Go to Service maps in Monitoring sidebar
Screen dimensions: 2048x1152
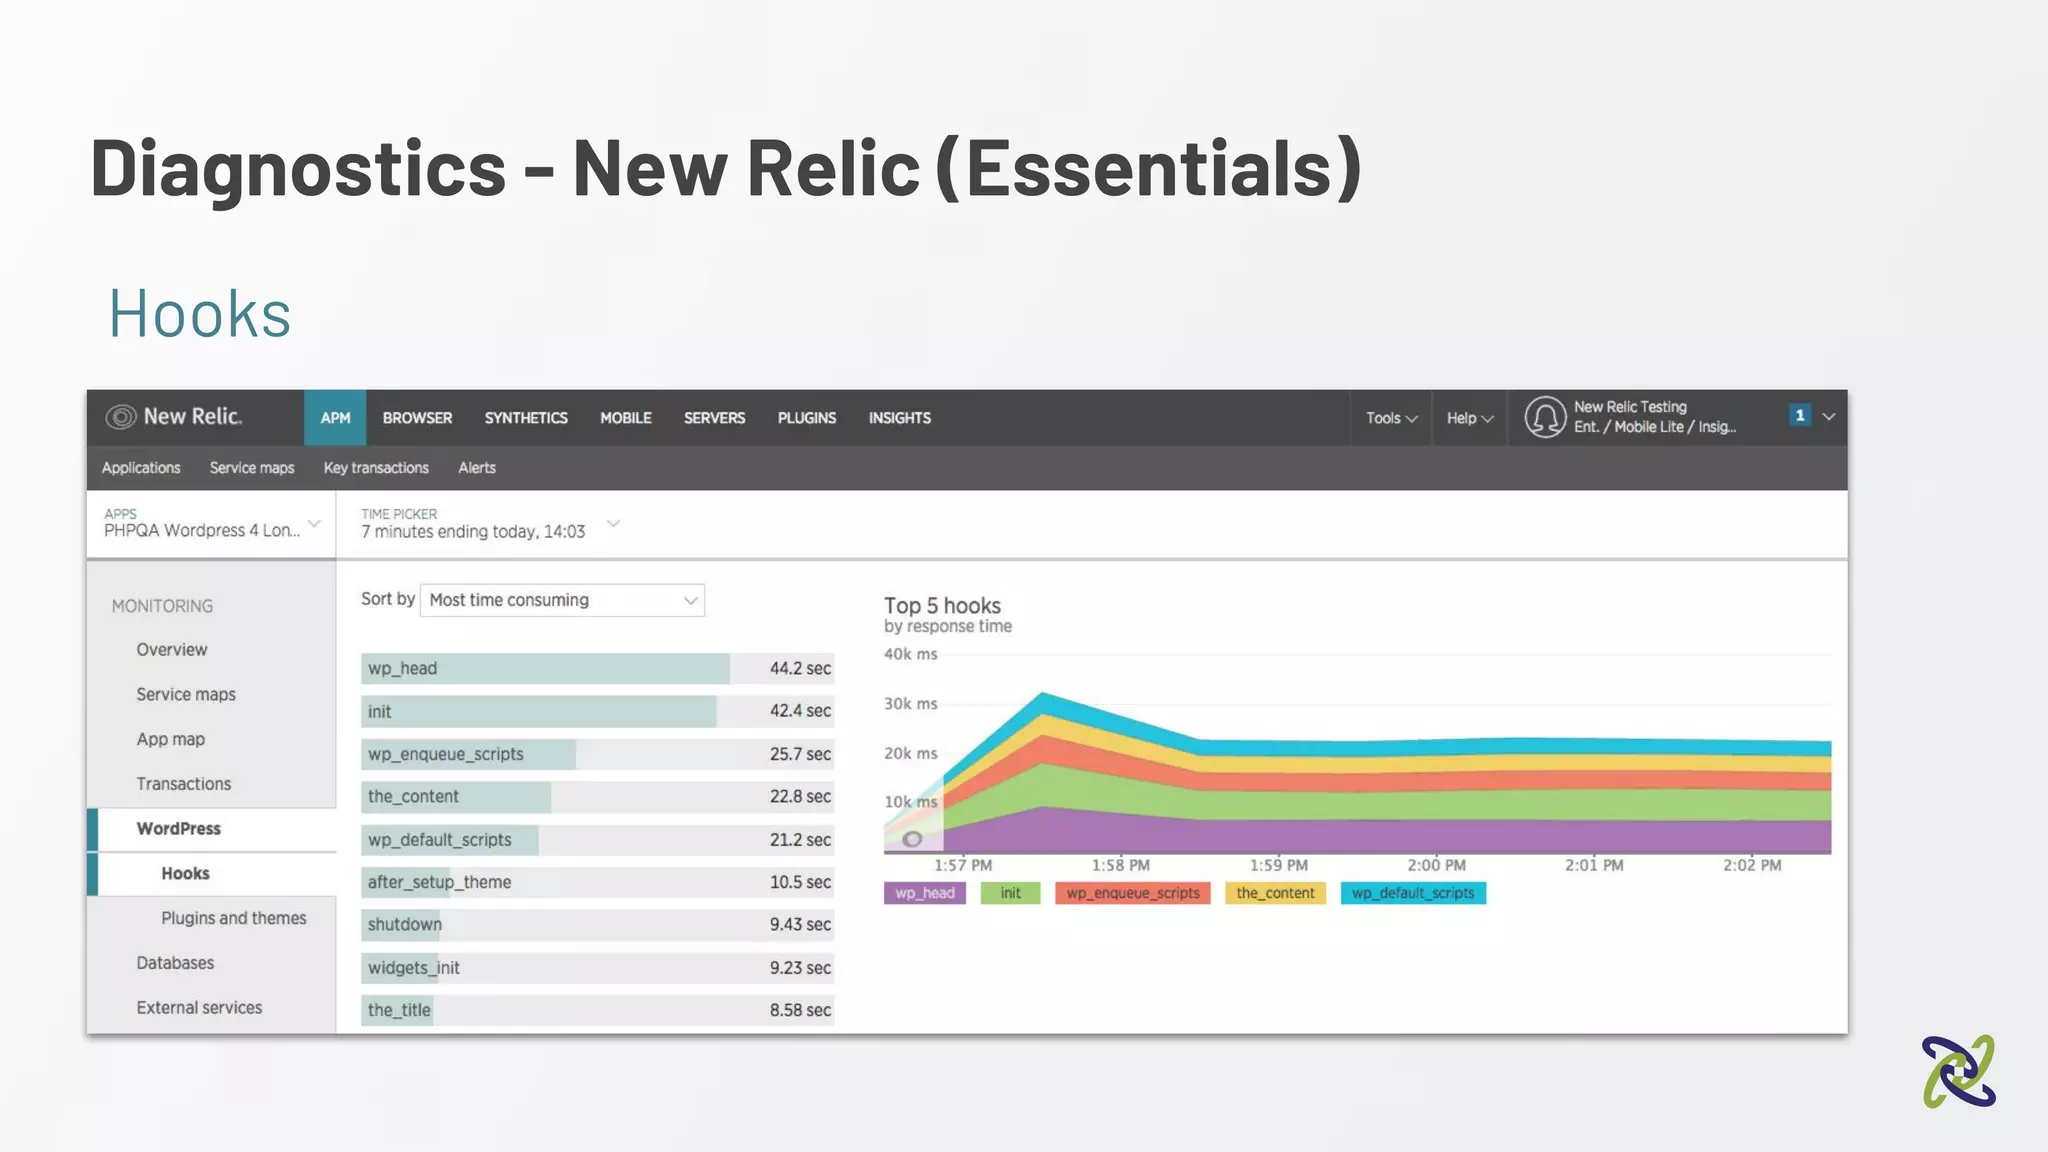click(186, 694)
